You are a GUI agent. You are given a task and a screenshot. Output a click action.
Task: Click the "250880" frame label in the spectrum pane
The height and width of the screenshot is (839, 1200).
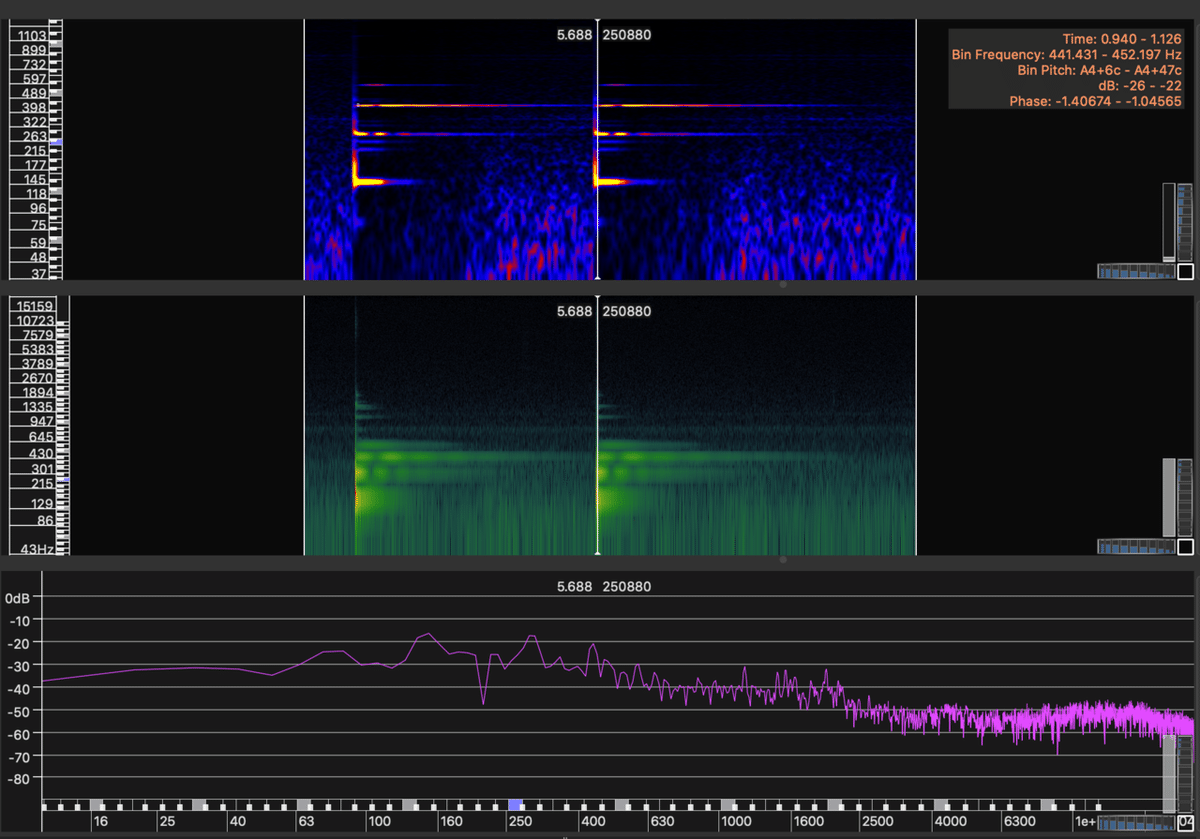(627, 586)
